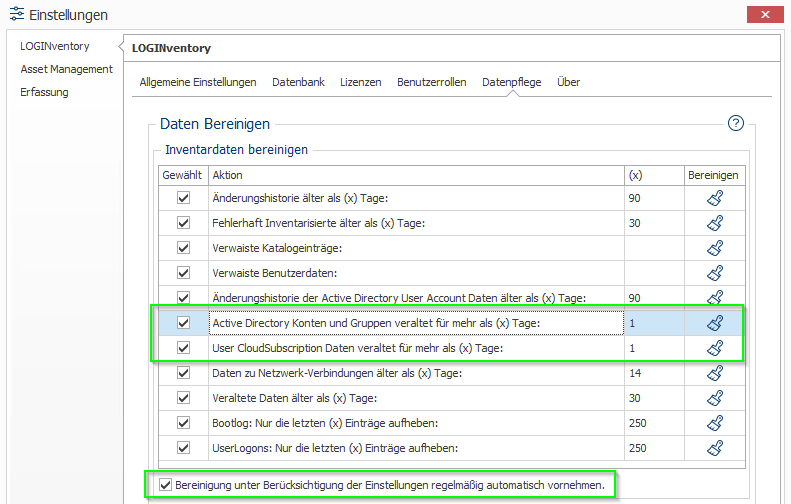Click the Einstellungen sliders icon in title bar
Image resolution: width=791 pixels, height=504 pixels.
17,14
